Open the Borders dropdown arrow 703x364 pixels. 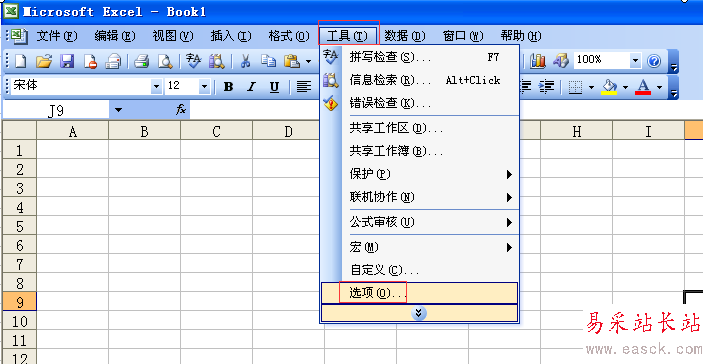coord(592,87)
